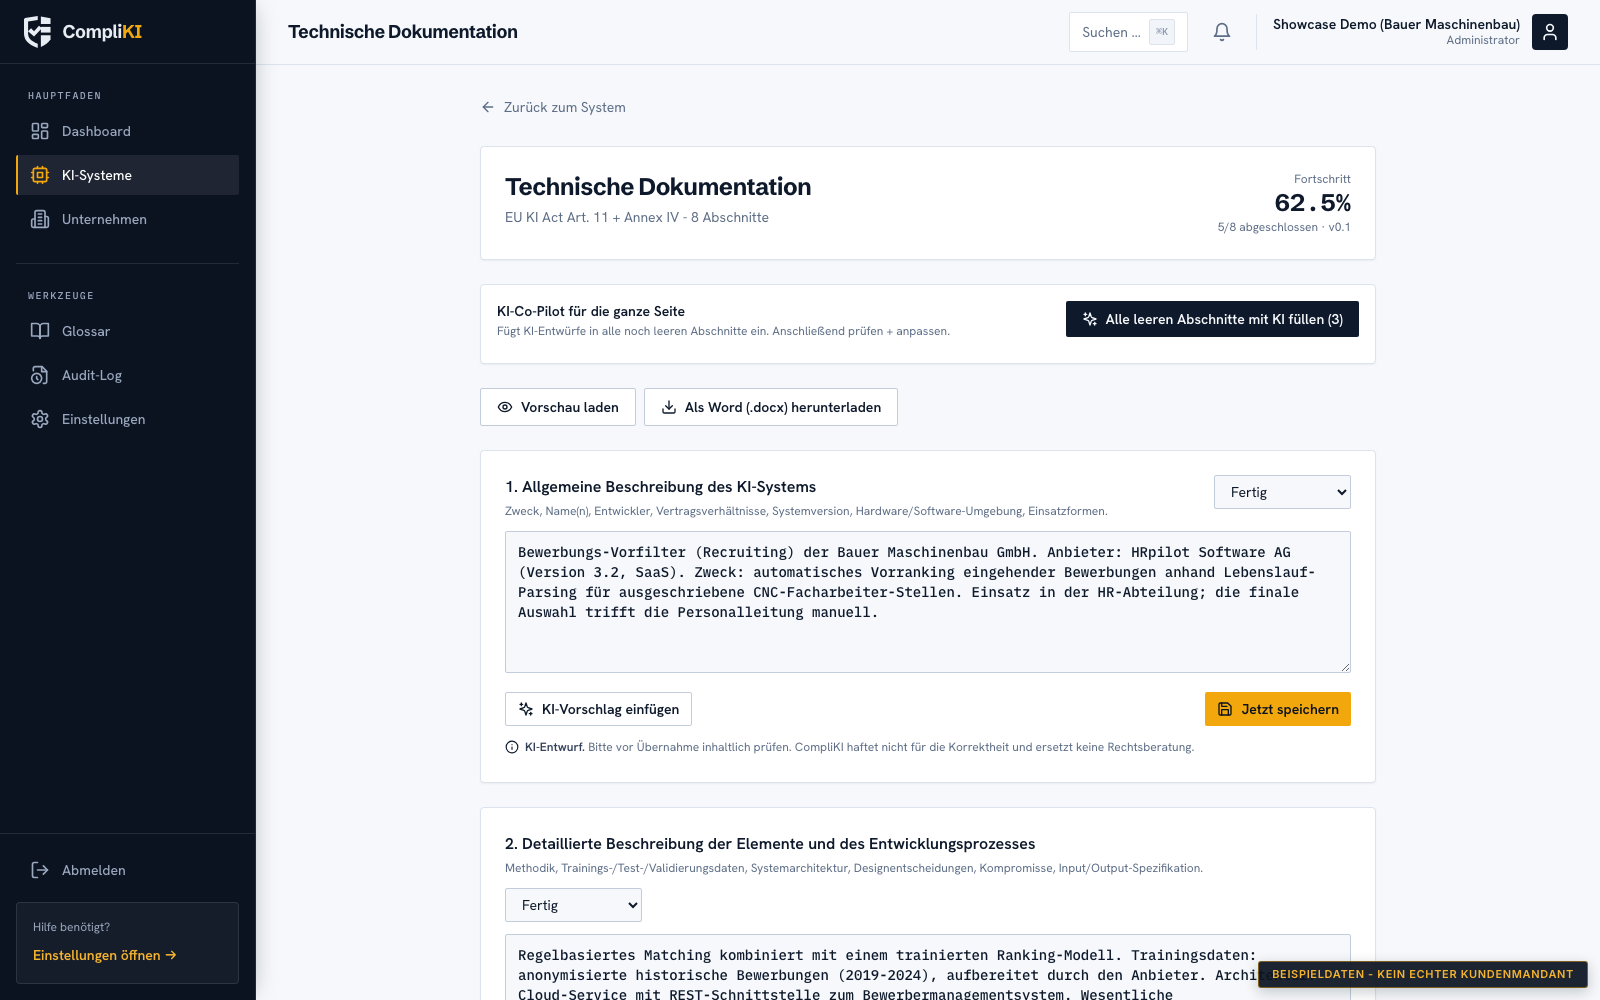The width and height of the screenshot is (1600, 1000).
Task: Click the Glossar book icon
Action: point(40,331)
